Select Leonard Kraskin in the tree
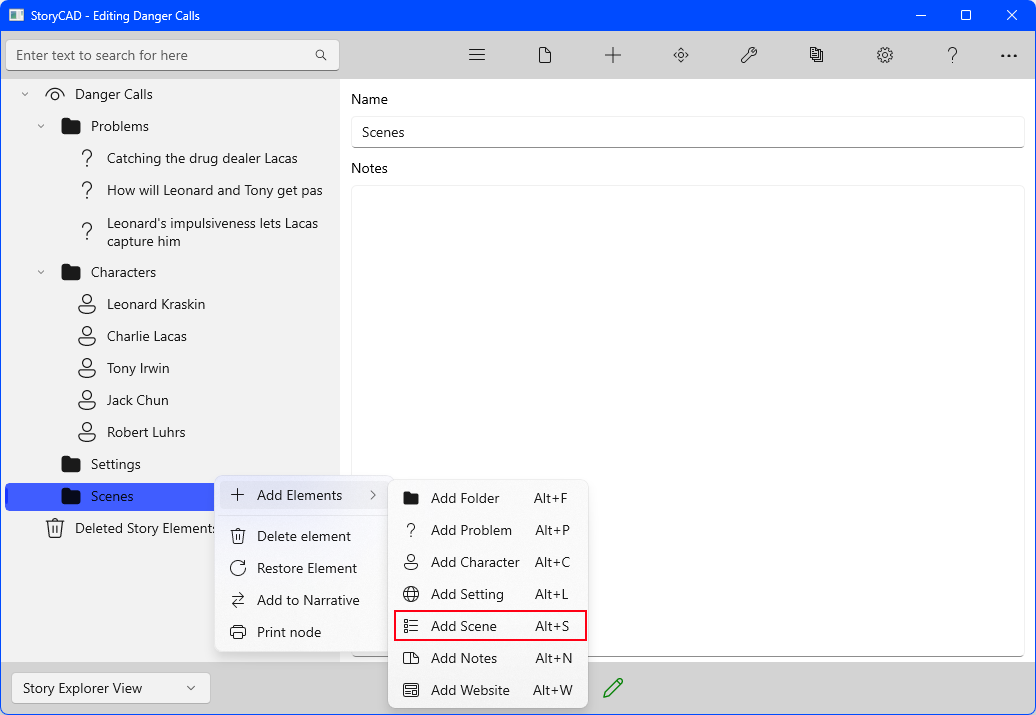Viewport: 1036px width, 715px height. point(156,304)
